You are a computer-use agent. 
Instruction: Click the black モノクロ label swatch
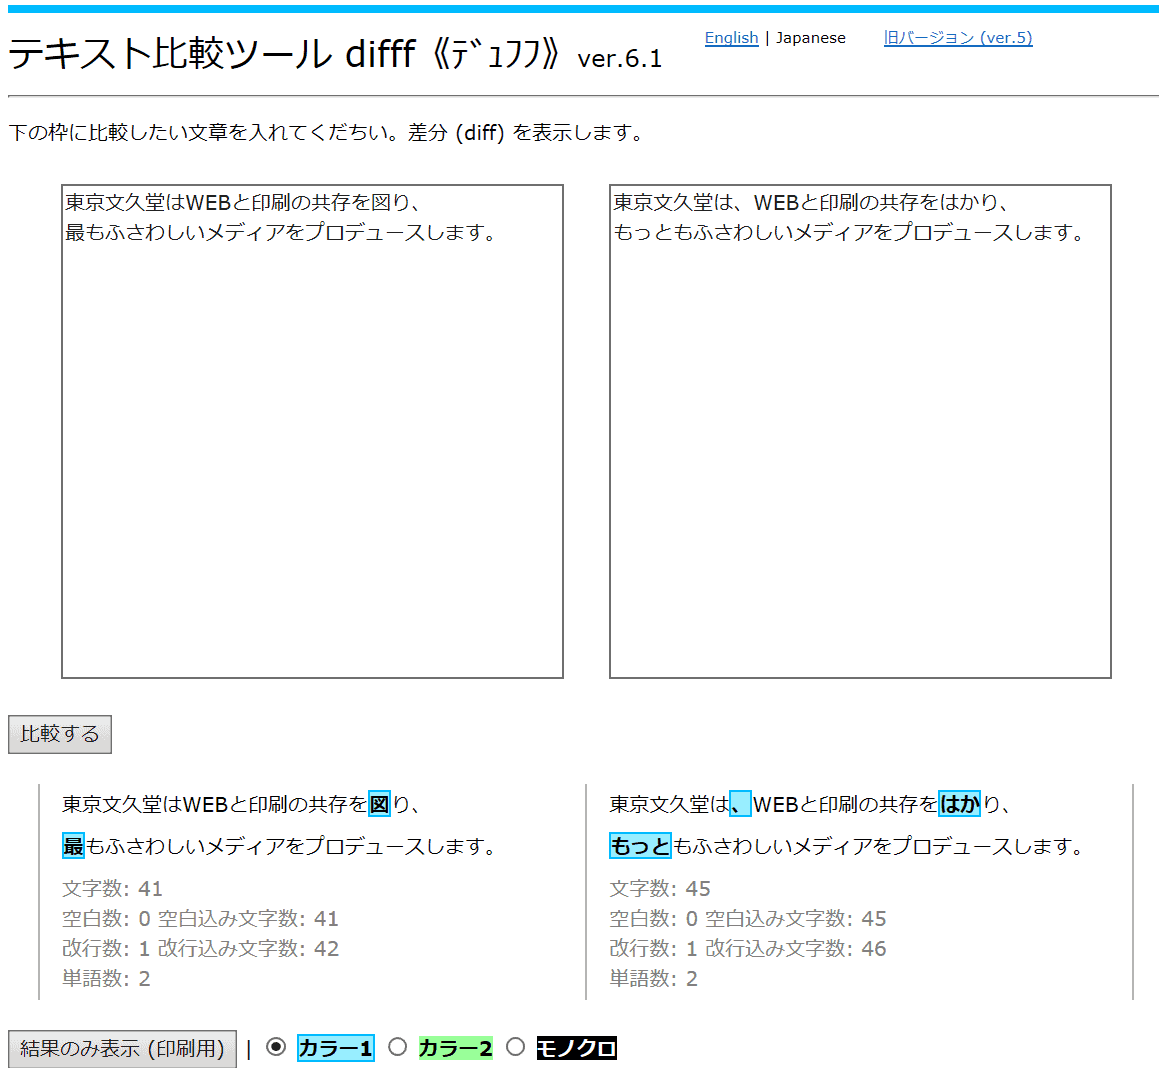[576, 1048]
